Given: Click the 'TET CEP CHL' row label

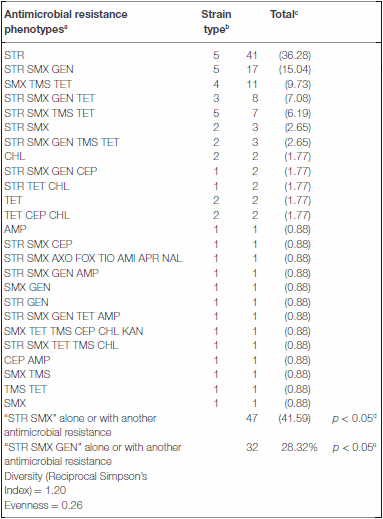Looking at the screenshot, I should point(37,215).
